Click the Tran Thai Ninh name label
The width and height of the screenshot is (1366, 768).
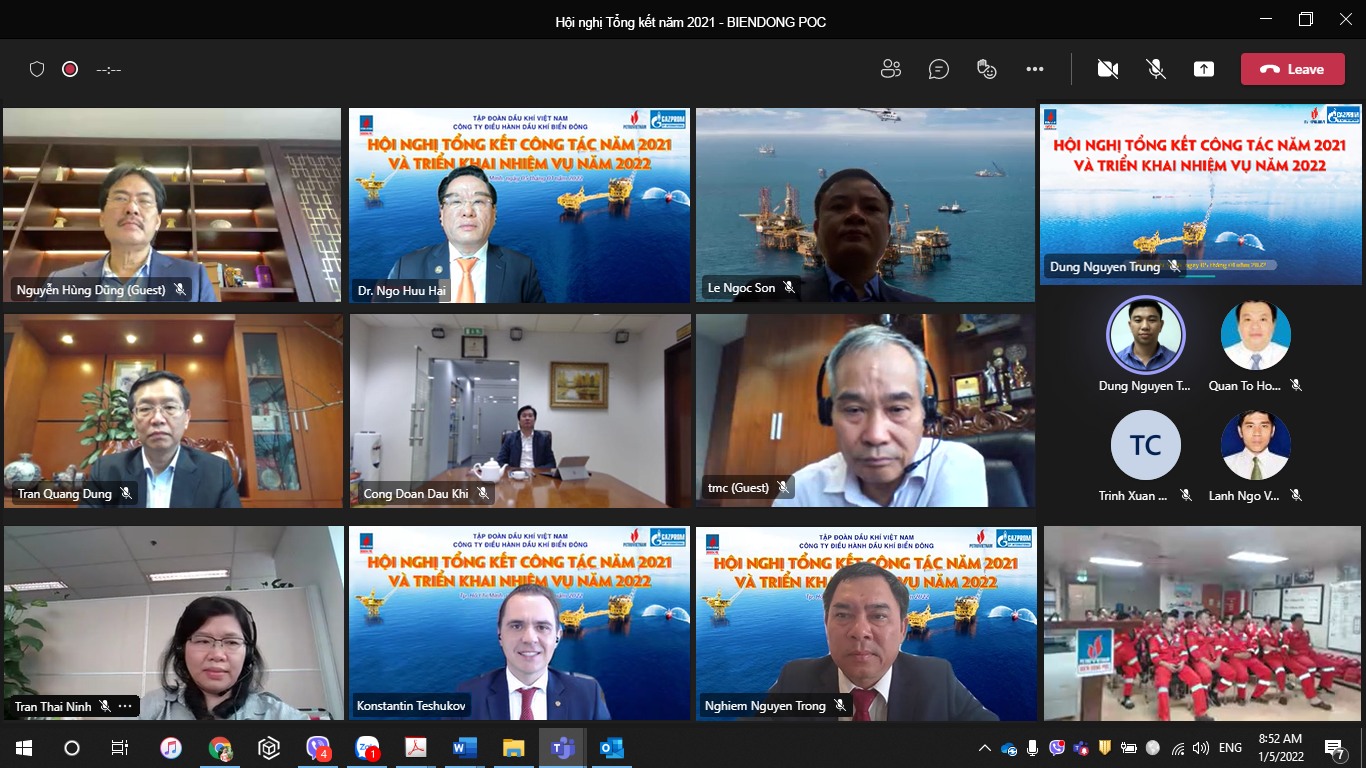53,706
